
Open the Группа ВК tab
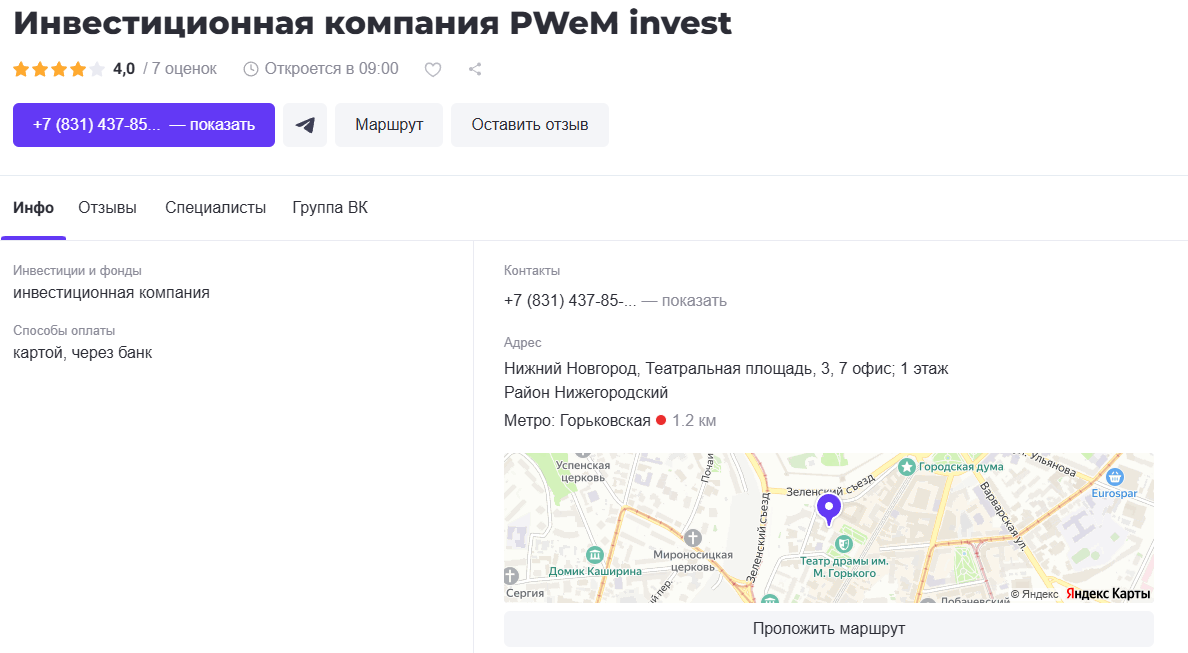(x=330, y=208)
